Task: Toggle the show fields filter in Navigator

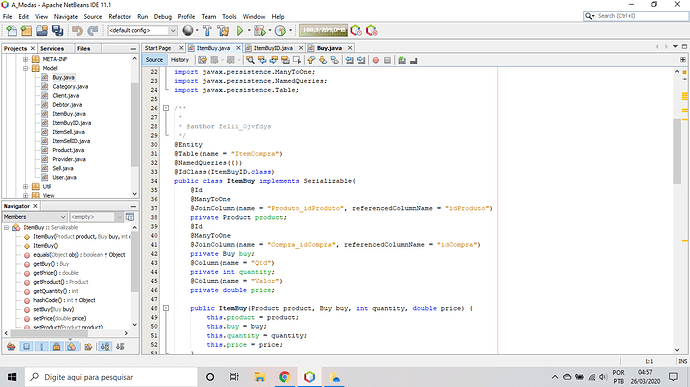Action: coord(26,347)
